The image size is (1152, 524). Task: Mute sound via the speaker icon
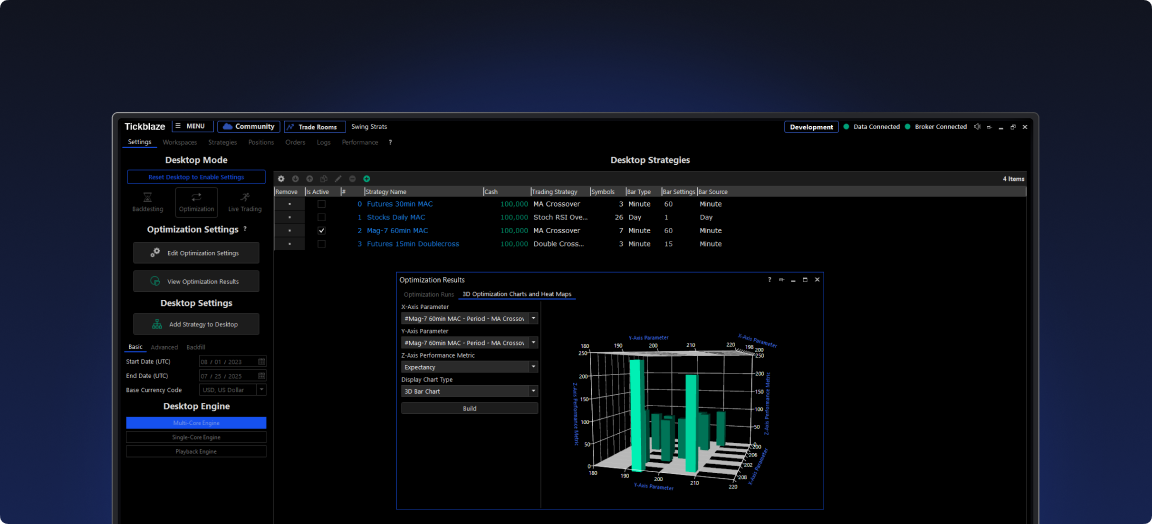coord(977,127)
